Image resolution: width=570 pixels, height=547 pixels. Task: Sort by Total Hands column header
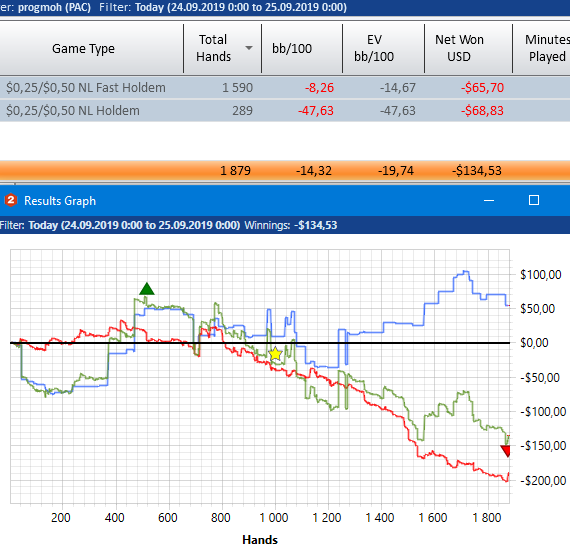click(222, 48)
